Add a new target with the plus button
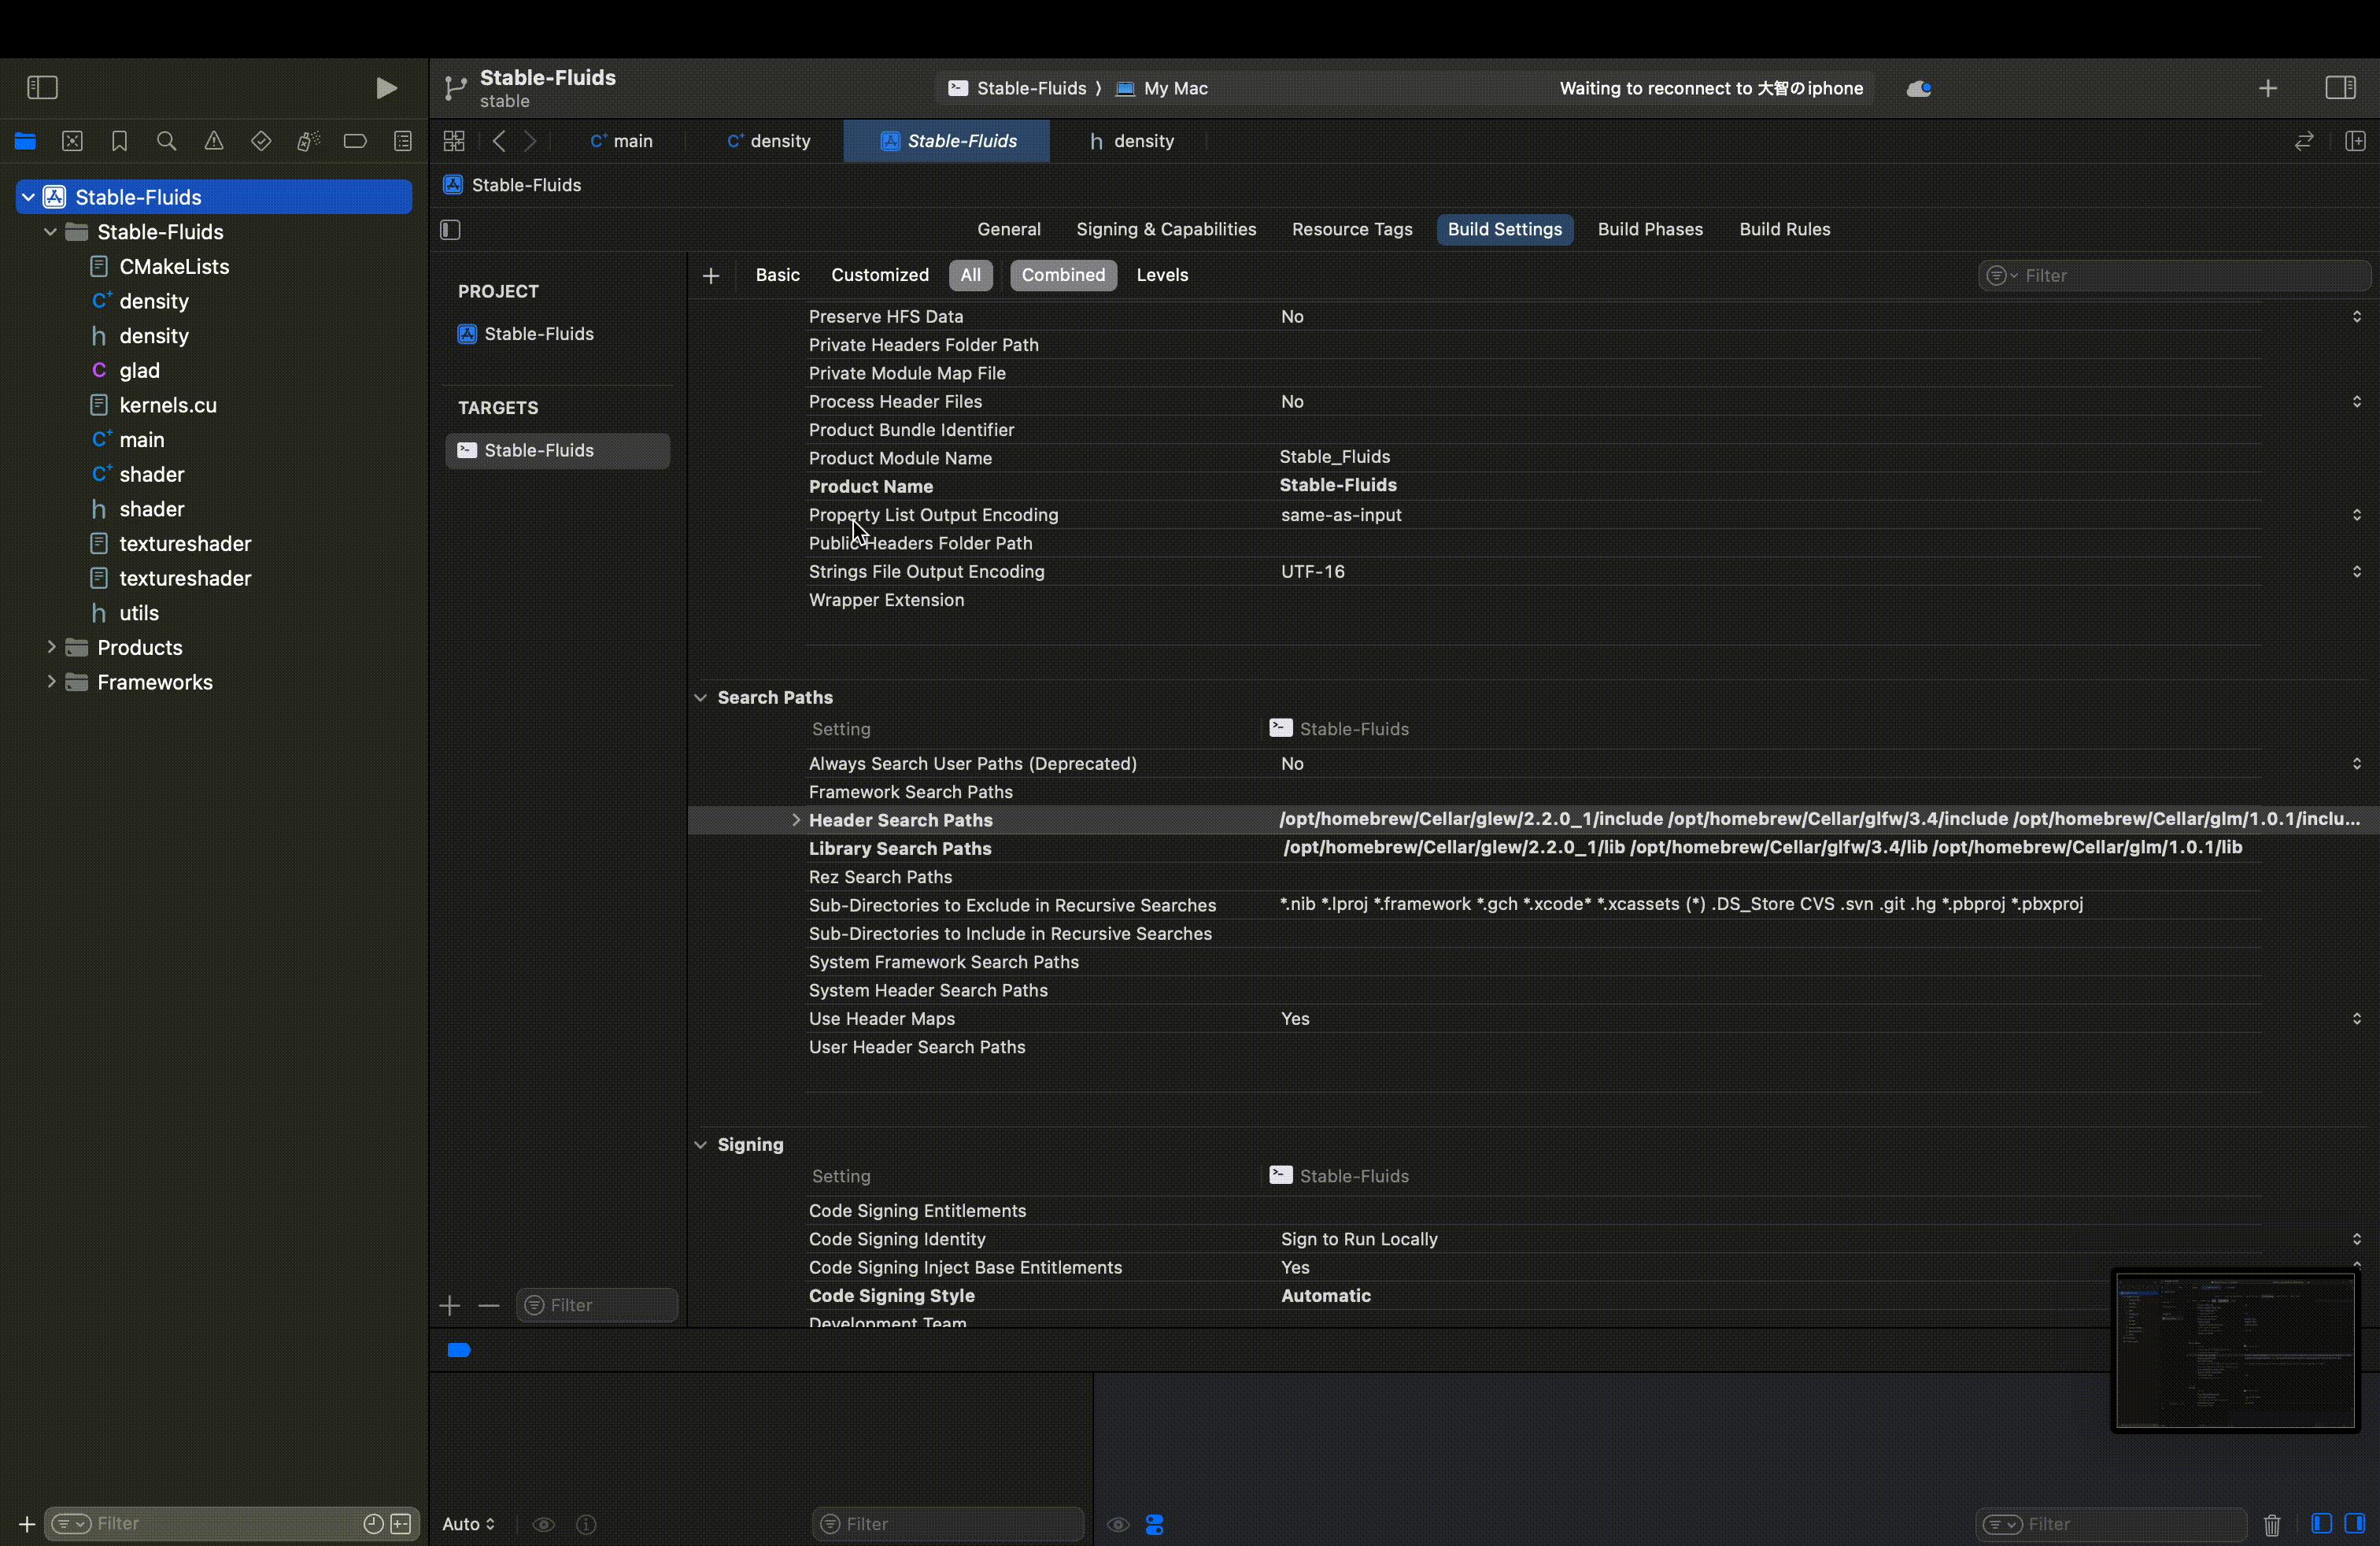This screenshot has width=2380, height=1546. 449,1305
